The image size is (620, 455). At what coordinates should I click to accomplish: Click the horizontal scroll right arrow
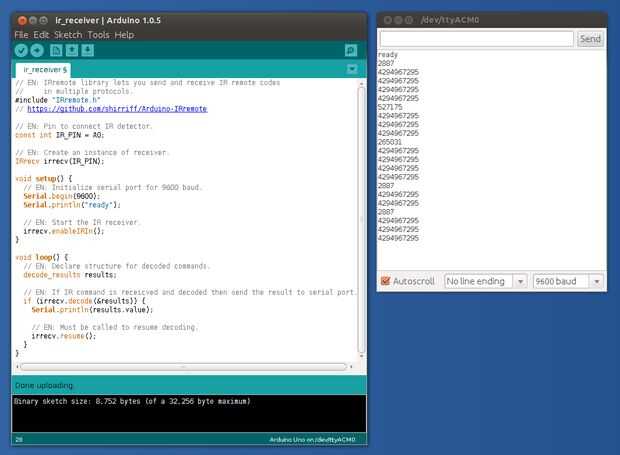coord(351,367)
